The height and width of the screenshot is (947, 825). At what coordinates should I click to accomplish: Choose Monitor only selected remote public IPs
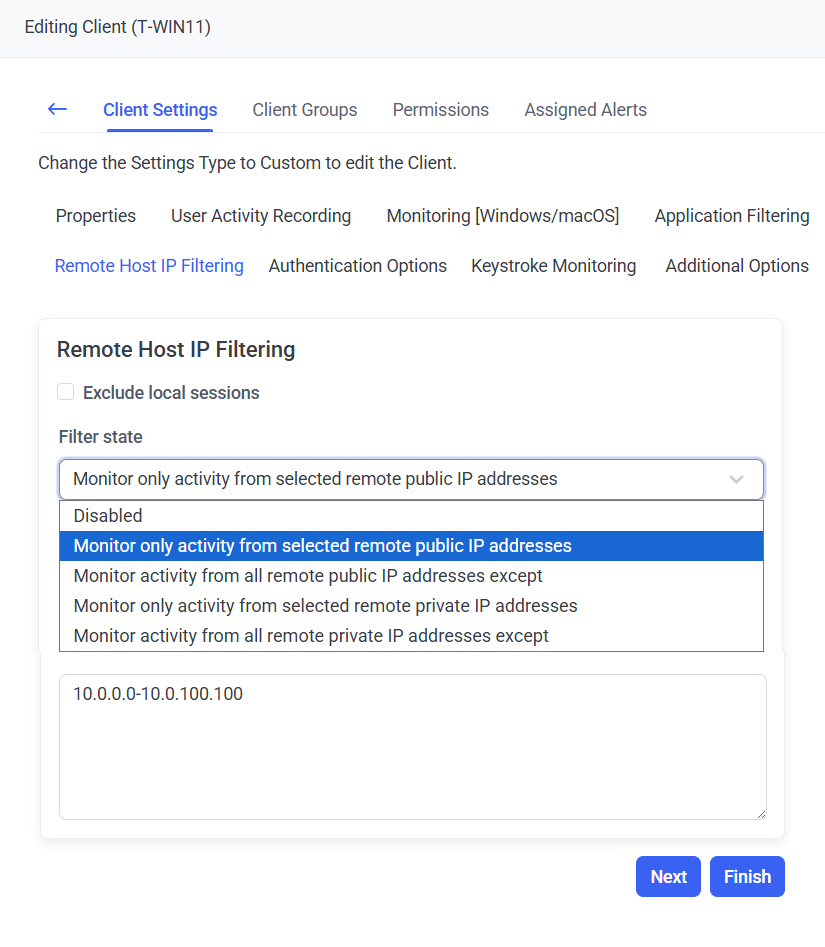coord(322,546)
